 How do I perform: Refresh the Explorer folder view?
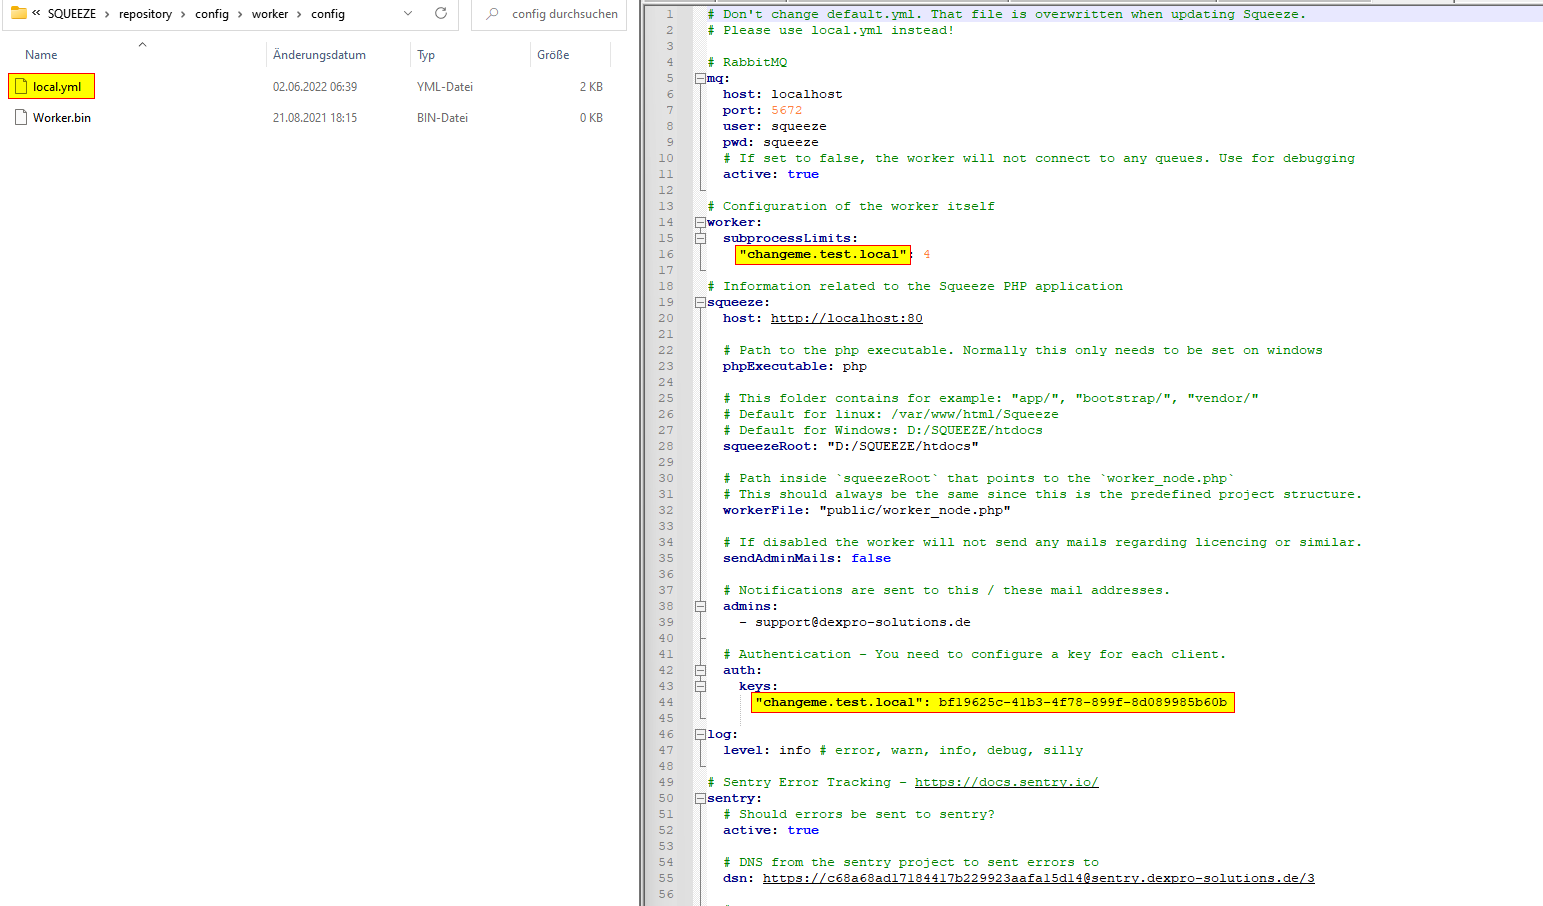[441, 13]
